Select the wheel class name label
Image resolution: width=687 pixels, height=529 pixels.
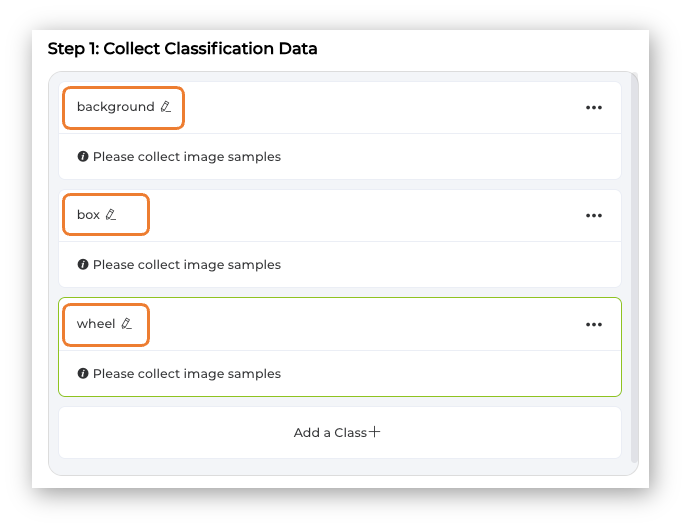click(96, 324)
